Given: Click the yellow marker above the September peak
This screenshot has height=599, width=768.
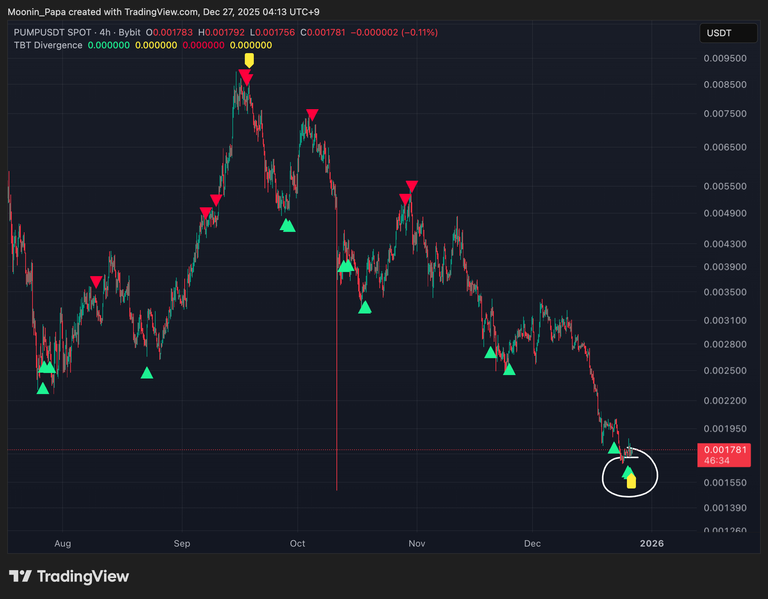Looking at the screenshot, I should (x=249, y=60).
